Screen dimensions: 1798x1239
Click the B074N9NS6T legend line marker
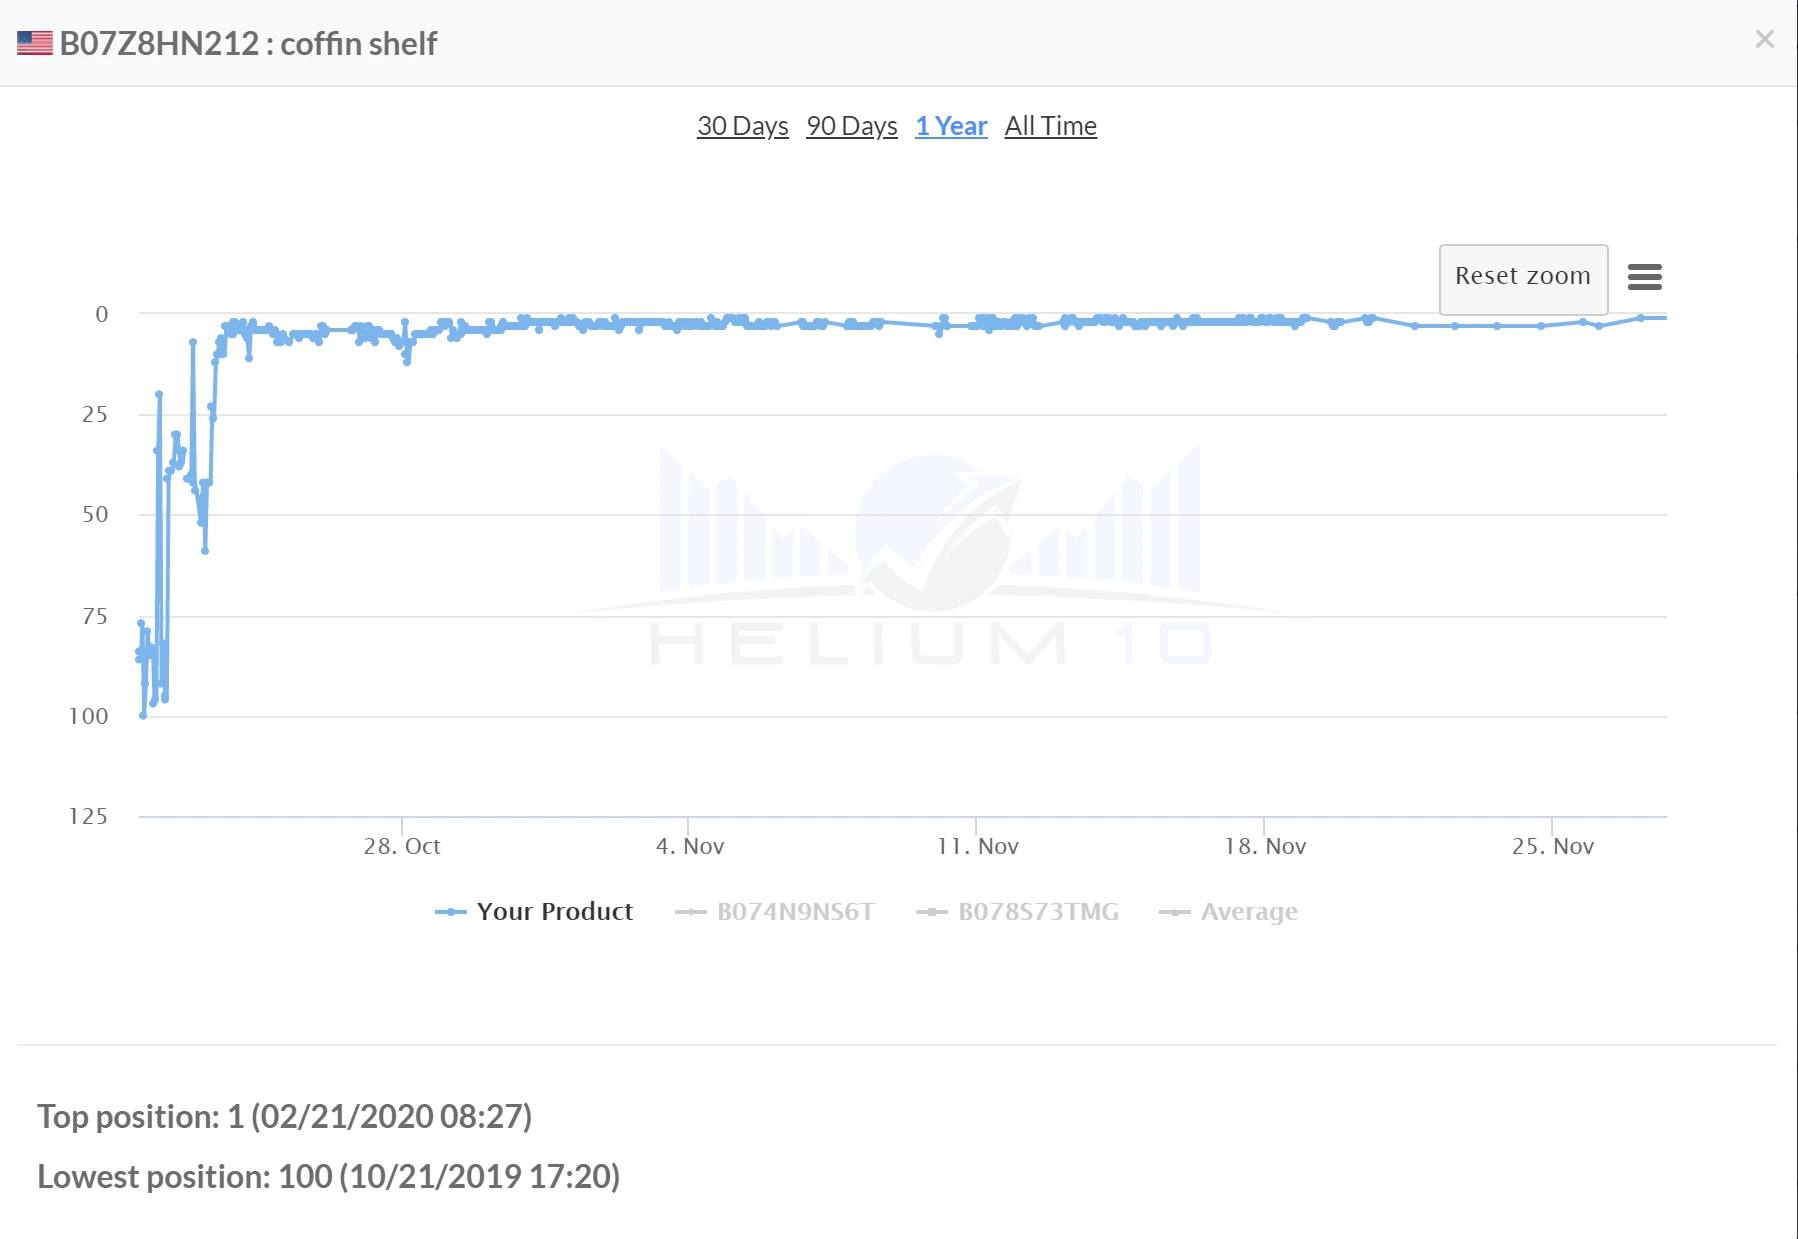tap(691, 912)
